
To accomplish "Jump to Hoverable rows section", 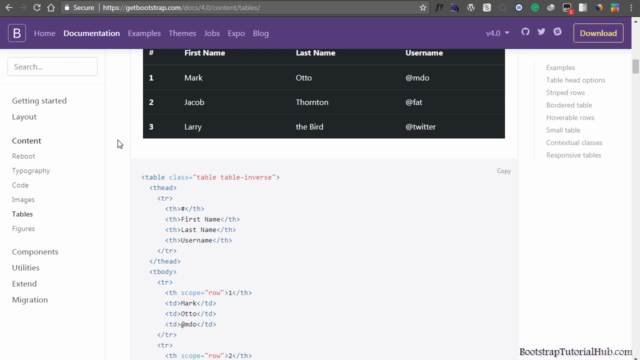I will coord(570,118).
